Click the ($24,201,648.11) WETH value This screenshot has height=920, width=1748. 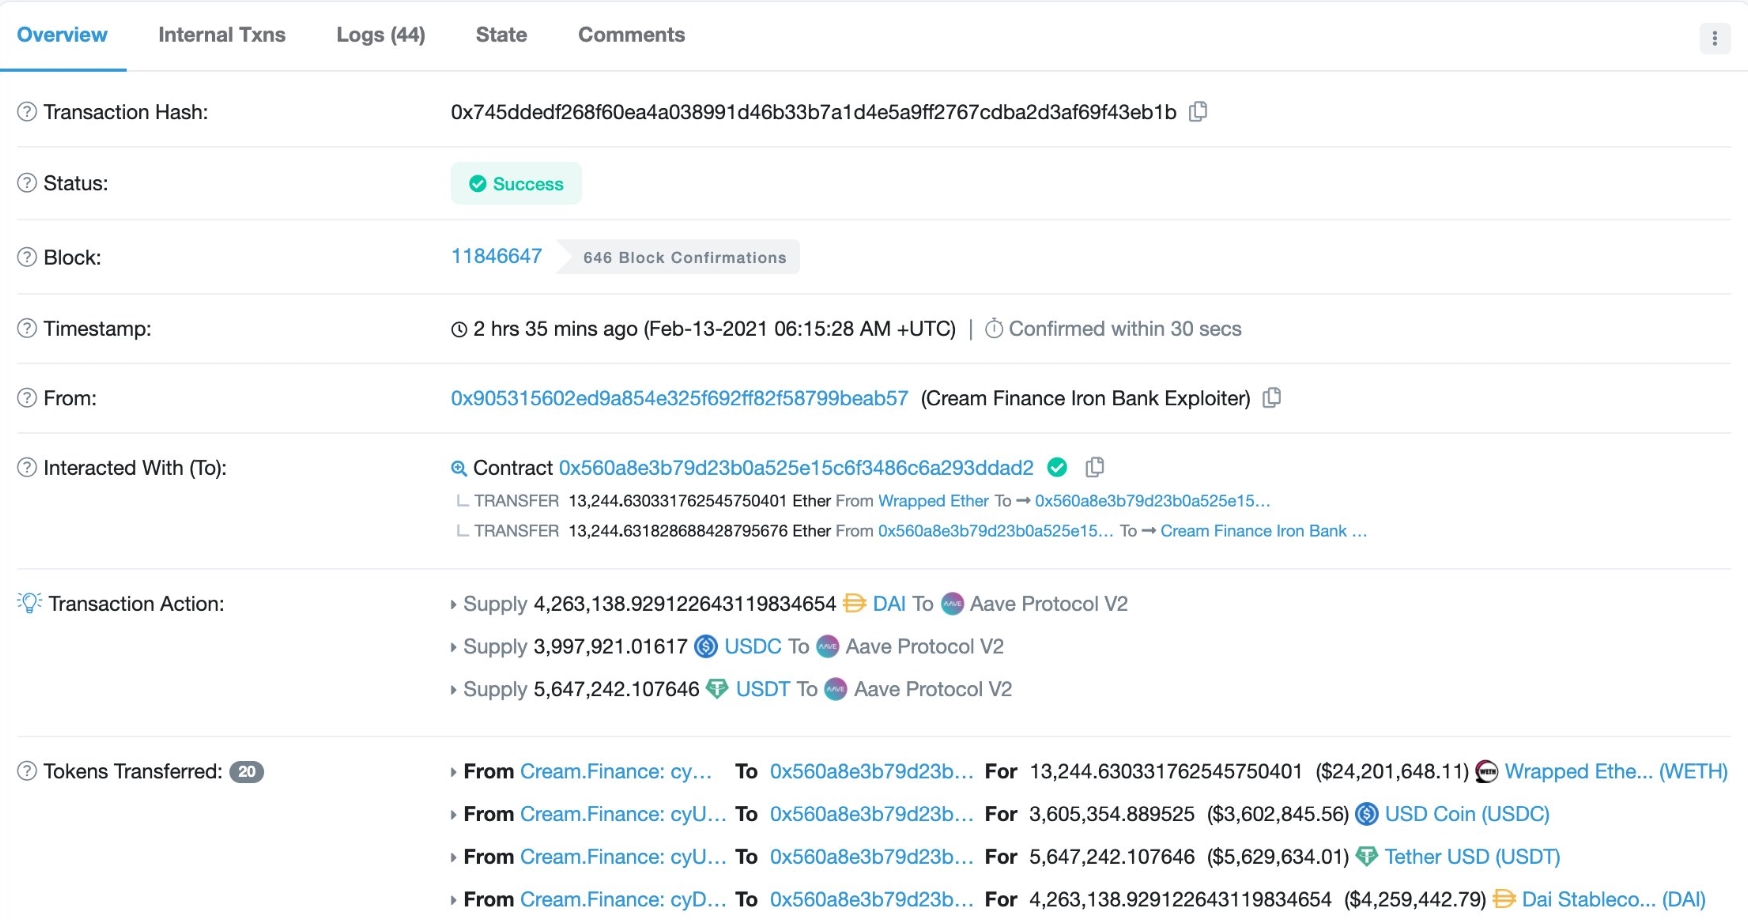point(1392,771)
